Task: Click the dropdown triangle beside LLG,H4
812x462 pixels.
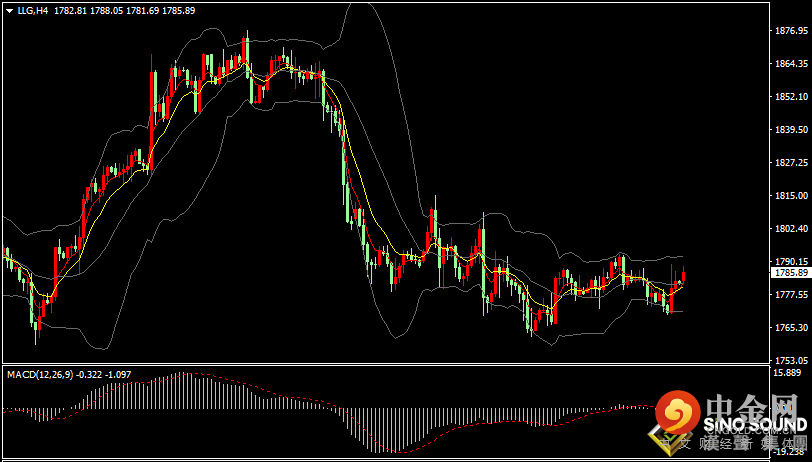Action: tap(9, 10)
